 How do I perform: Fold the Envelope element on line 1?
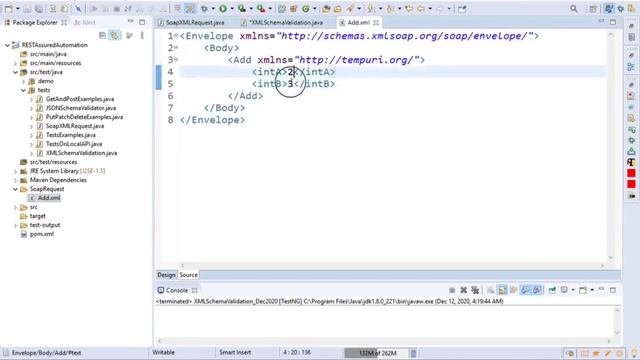tap(176, 36)
